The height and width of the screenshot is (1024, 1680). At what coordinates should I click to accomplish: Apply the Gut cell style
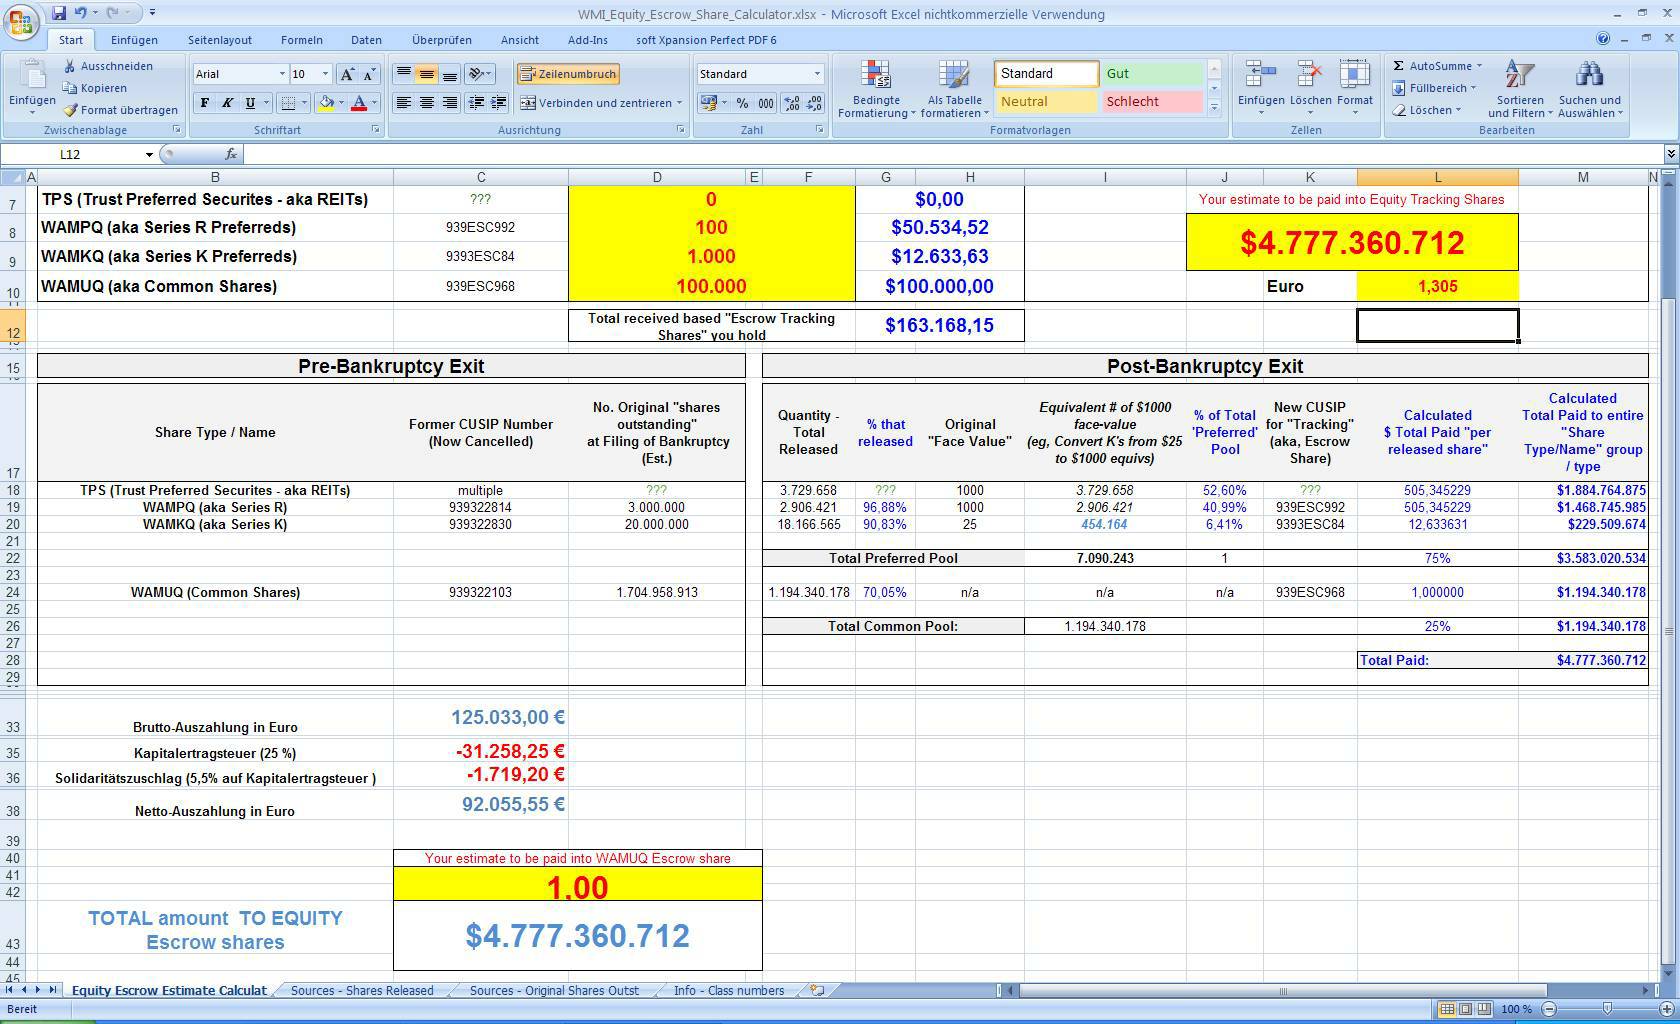(1152, 74)
